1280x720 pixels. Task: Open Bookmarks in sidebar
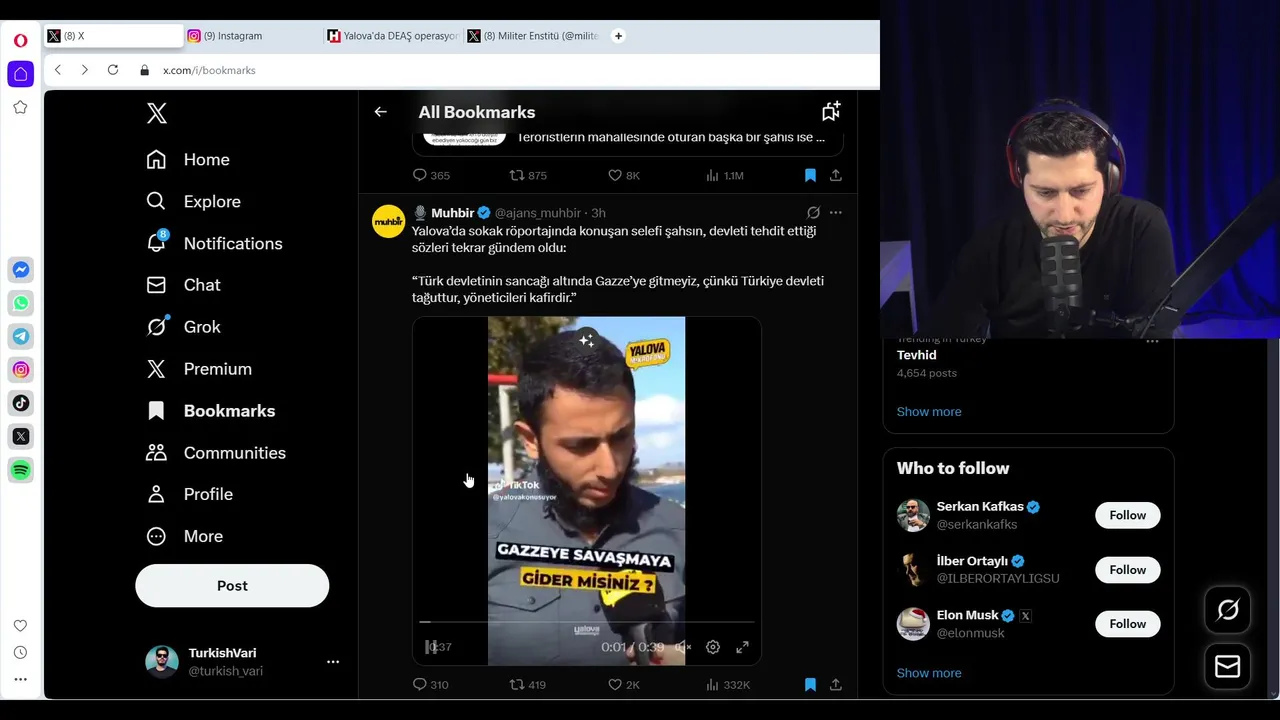coord(210,411)
